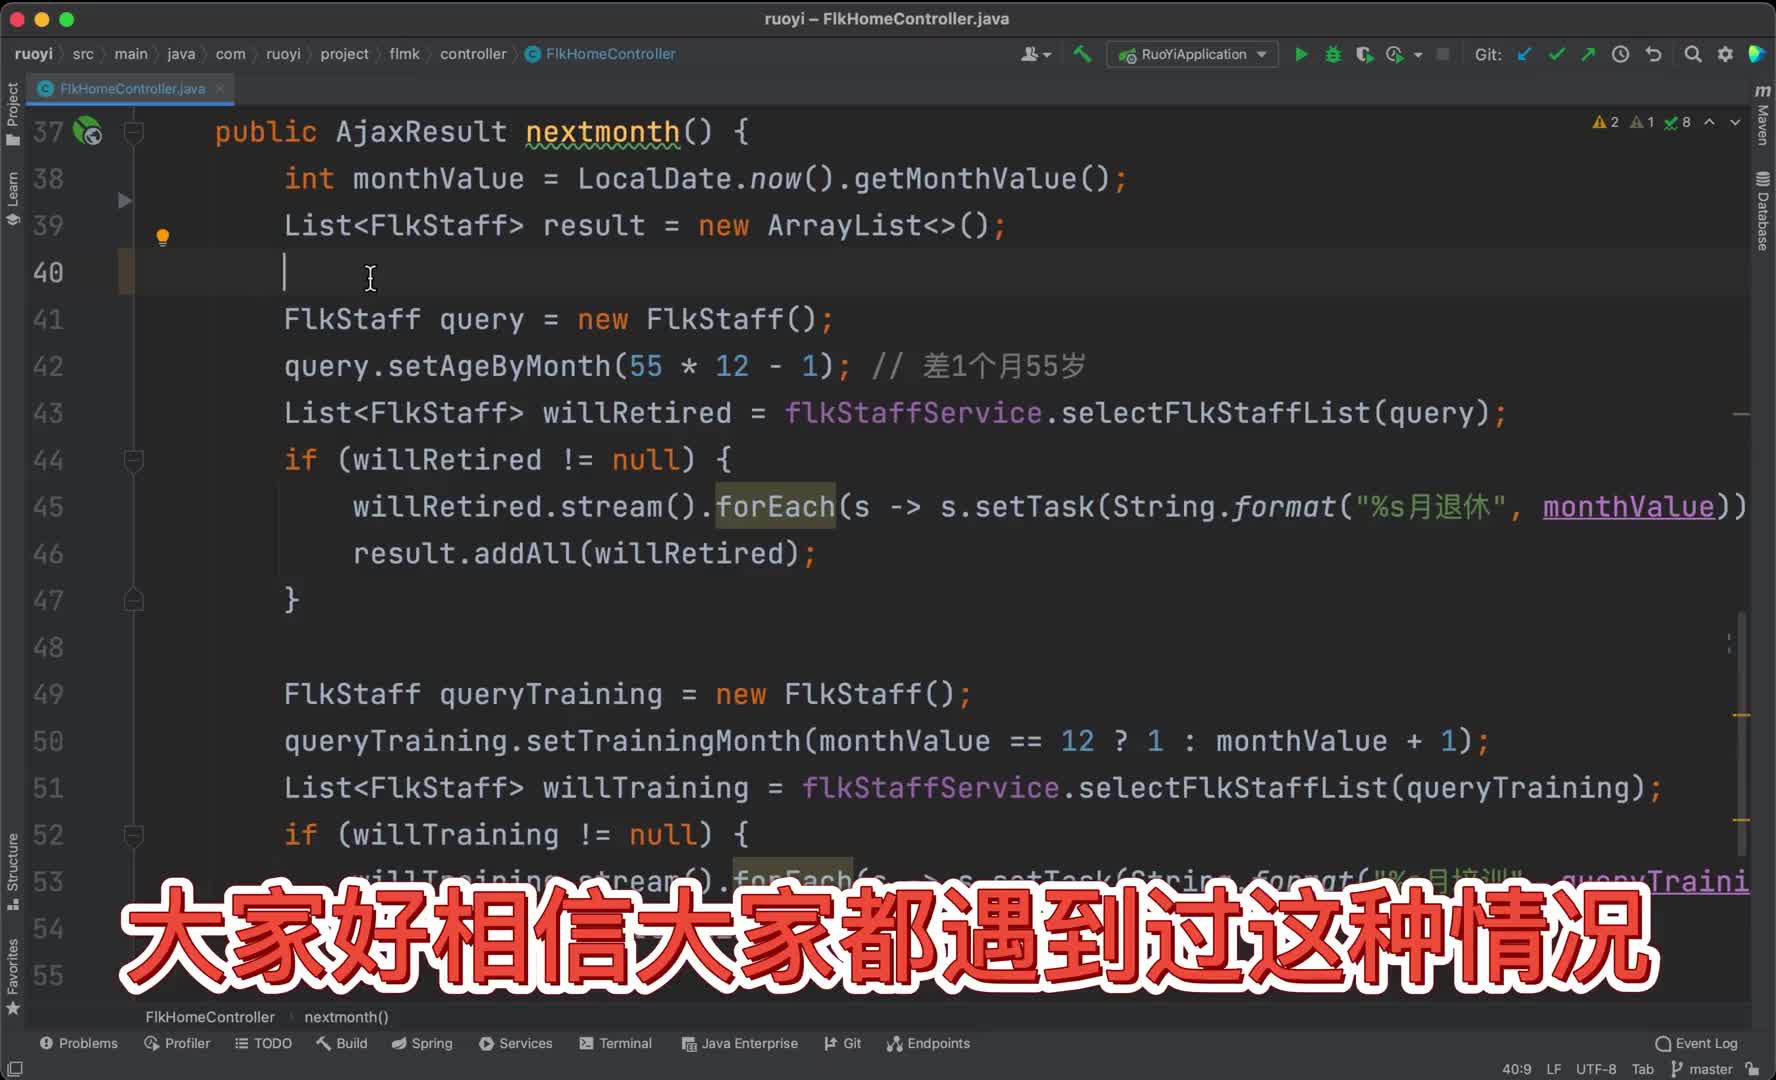Click the colorful Code With Me toolbox icon
1776x1080 pixels.
click(x=1756, y=54)
